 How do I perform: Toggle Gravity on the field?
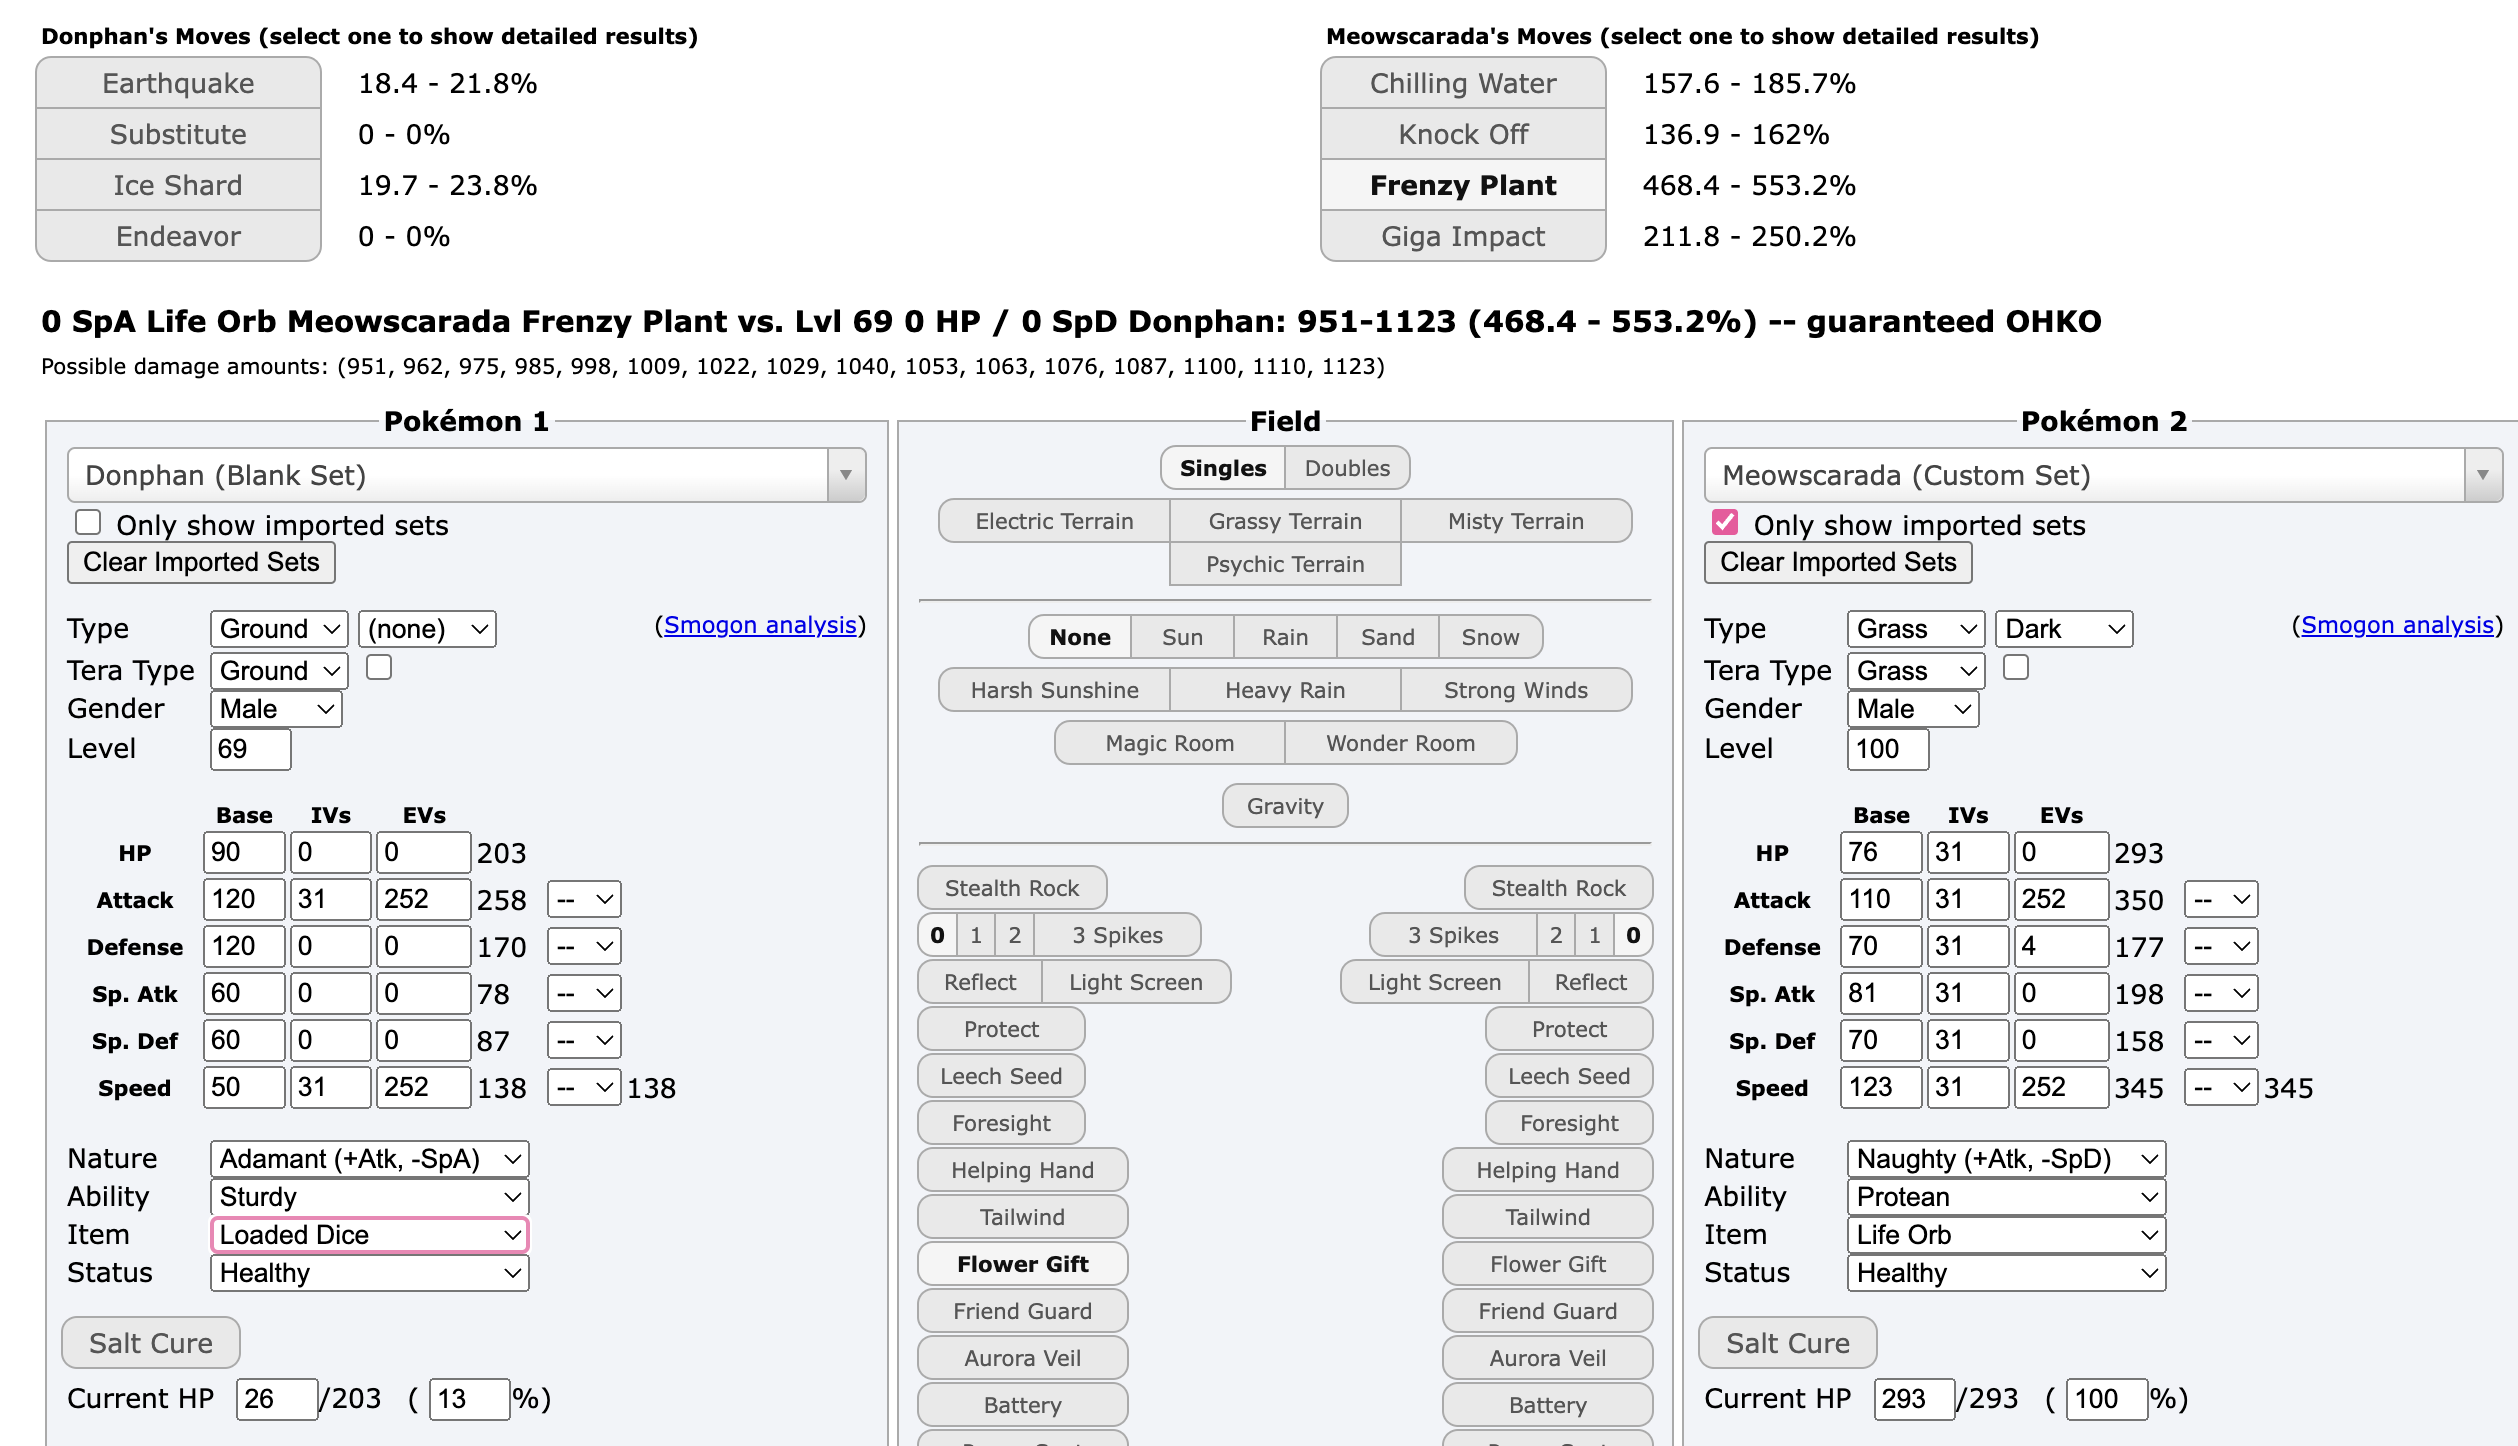point(1285,806)
